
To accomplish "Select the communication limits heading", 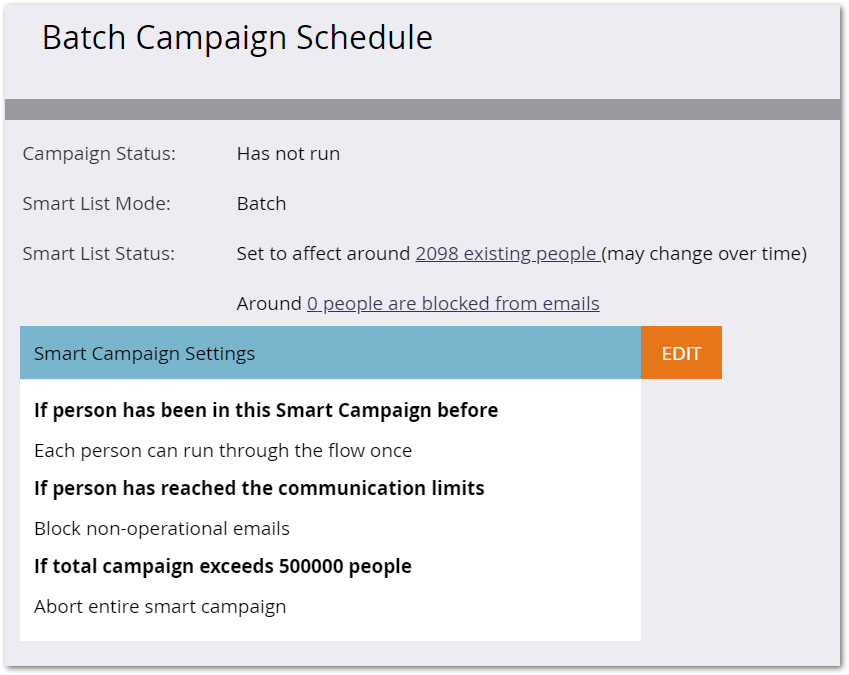I will tap(259, 488).
